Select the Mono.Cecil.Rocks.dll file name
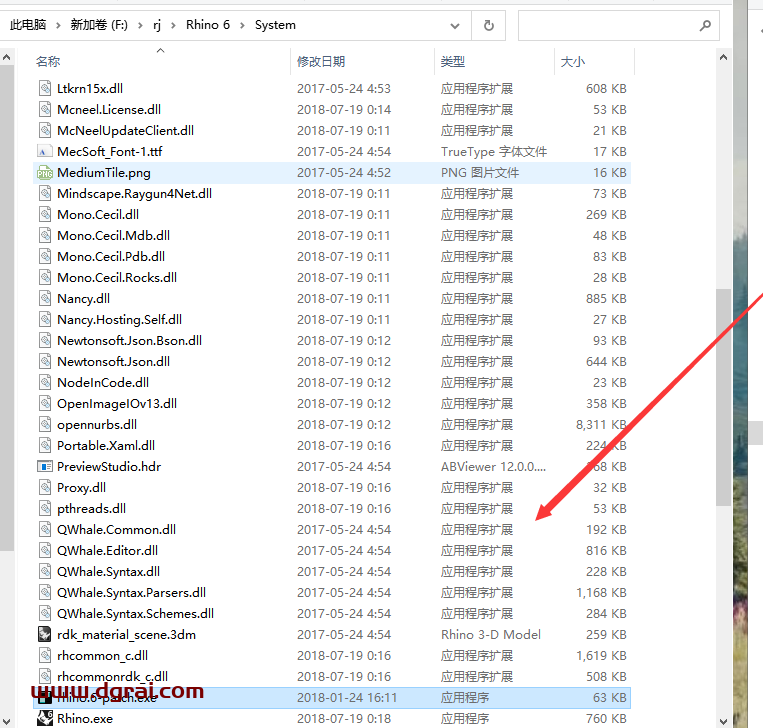Screen dimensions: 763x728 (x=117, y=277)
